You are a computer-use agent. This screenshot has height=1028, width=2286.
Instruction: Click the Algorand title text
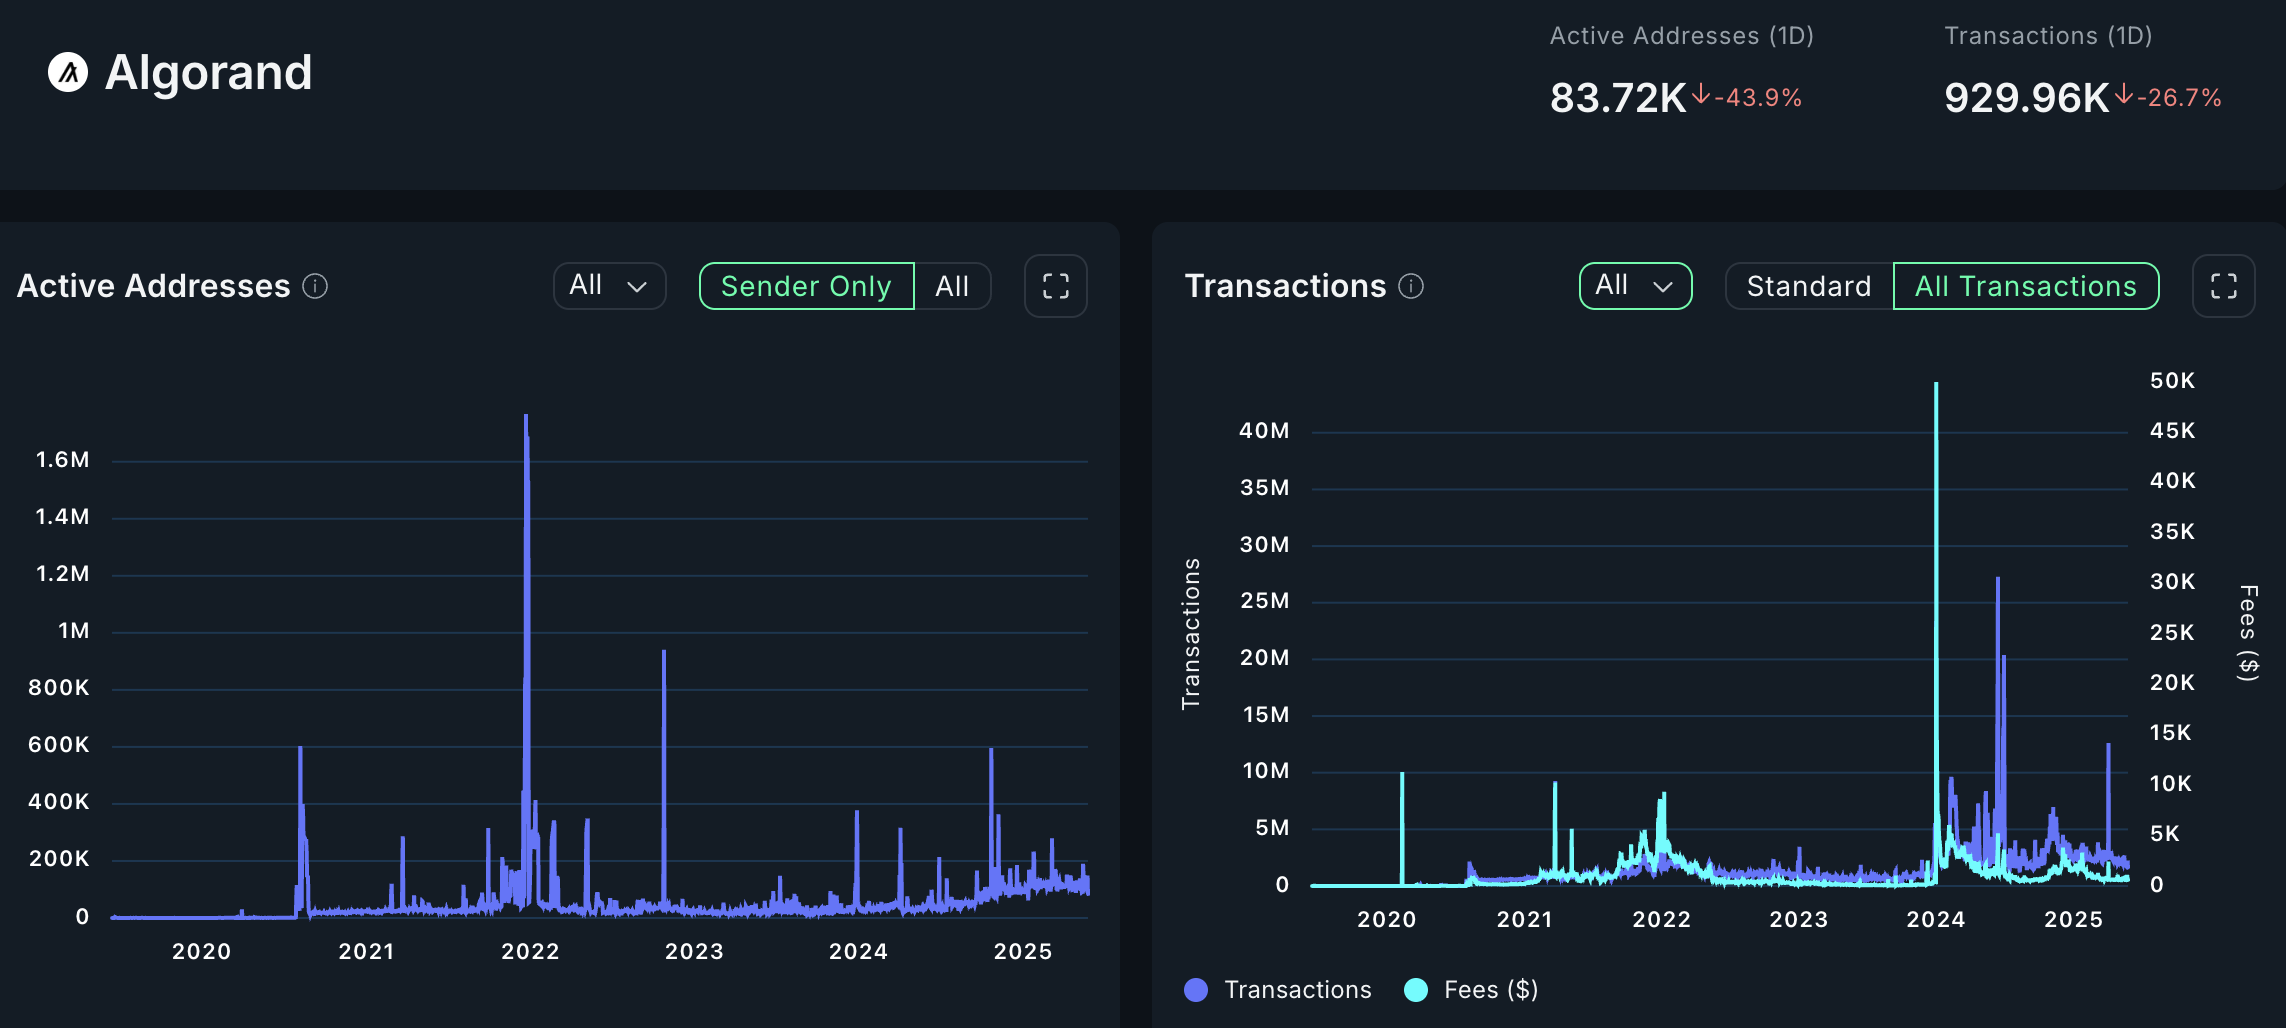(208, 72)
